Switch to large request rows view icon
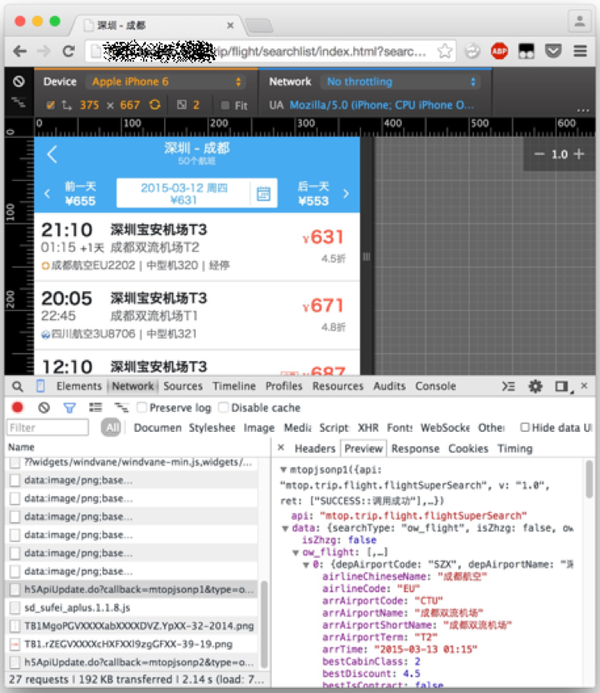The height and width of the screenshot is (693, 600). pos(95,407)
